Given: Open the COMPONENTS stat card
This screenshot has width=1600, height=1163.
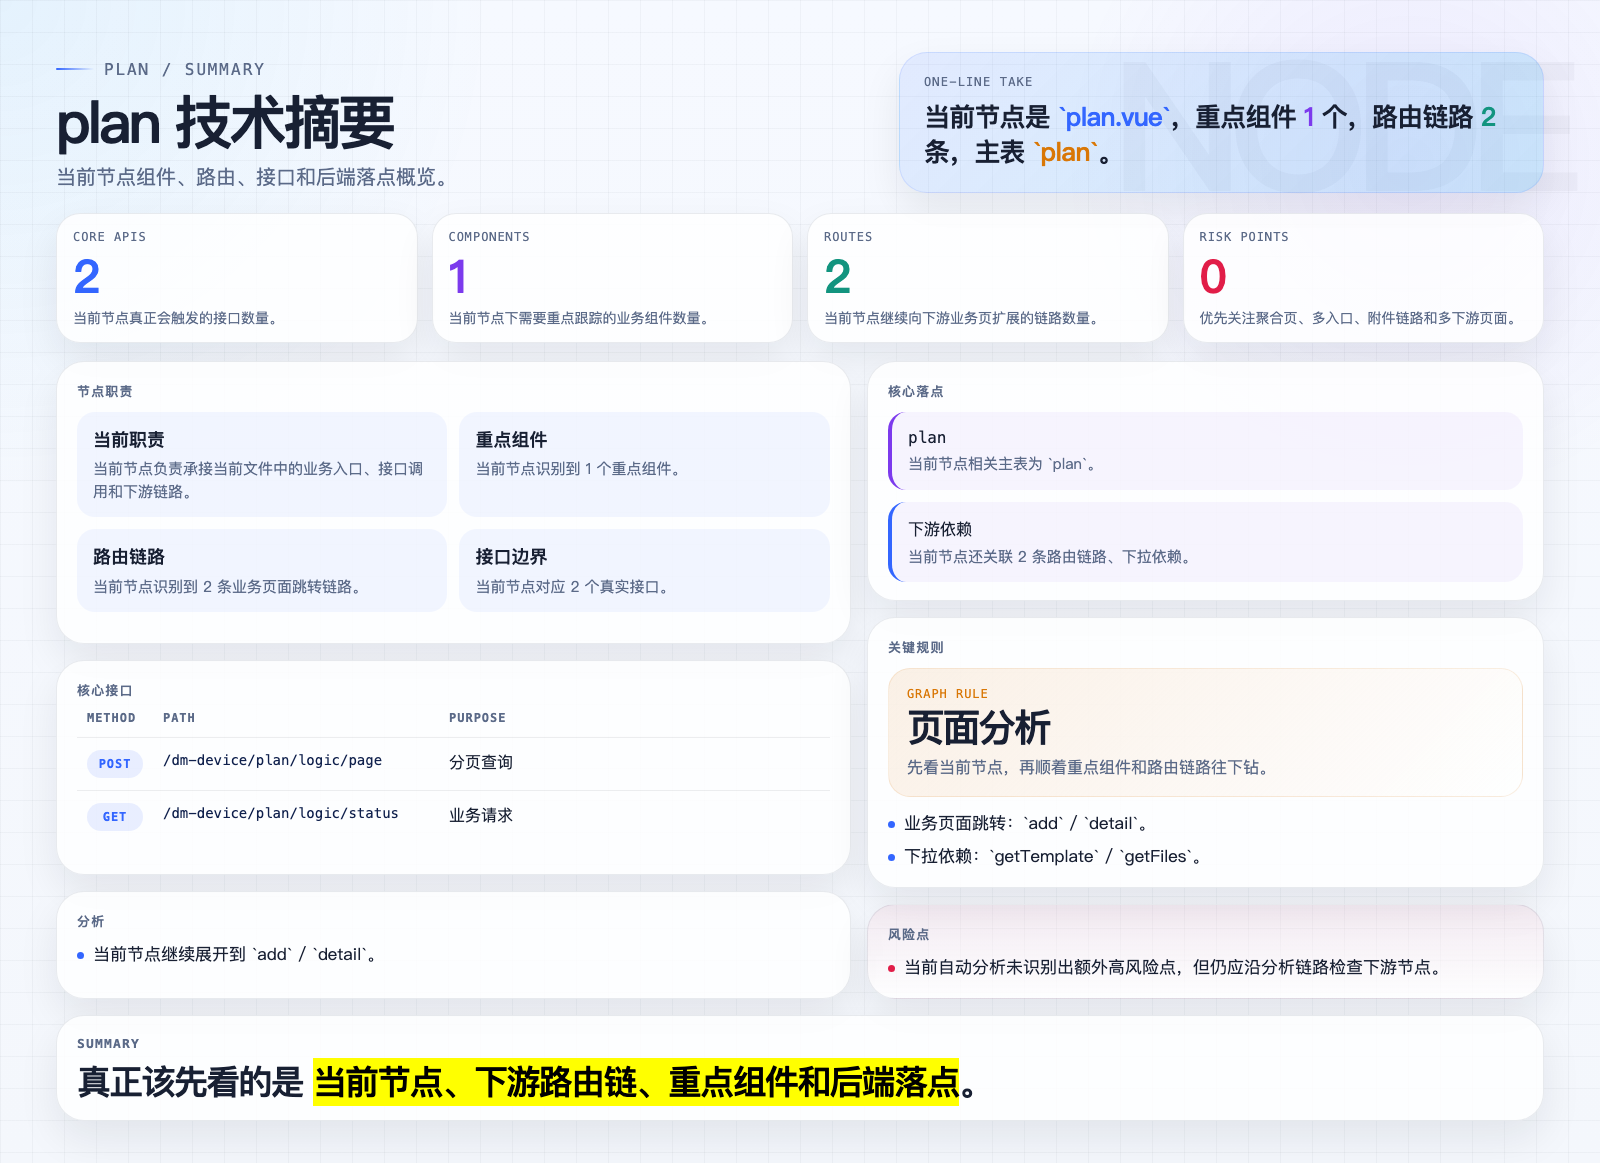Looking at the screenshot, I should coord(613,278).
